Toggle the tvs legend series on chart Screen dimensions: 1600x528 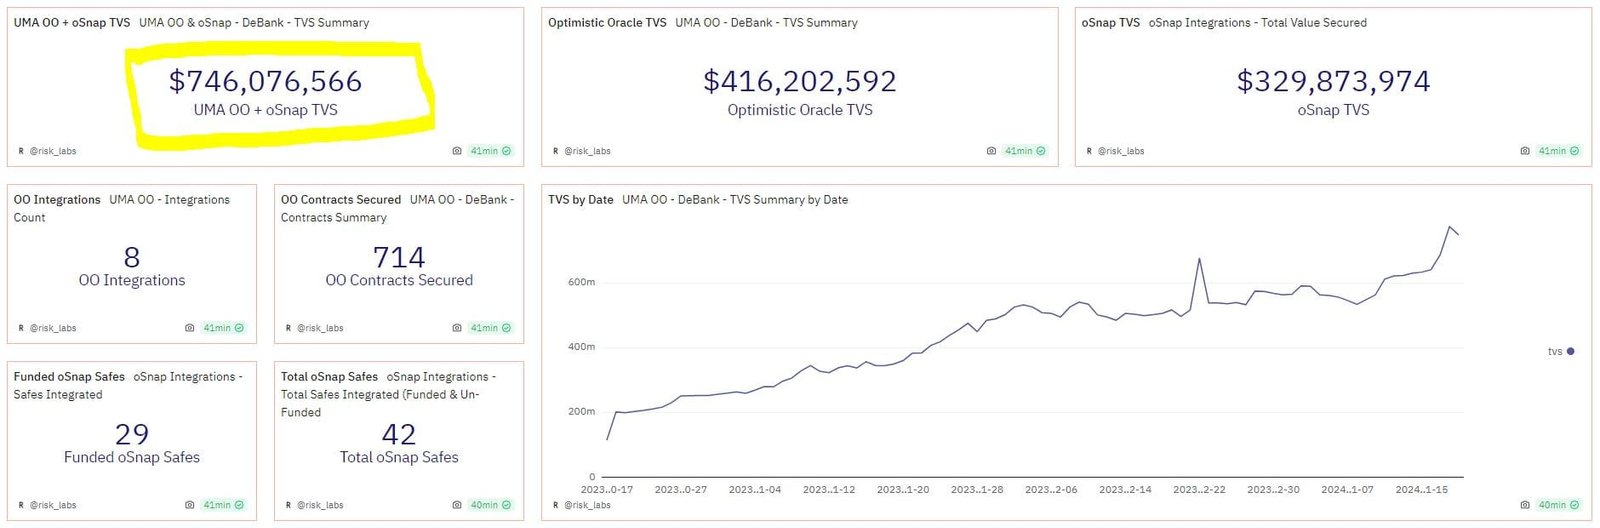pyautogui.click(x=1560, y=351)
